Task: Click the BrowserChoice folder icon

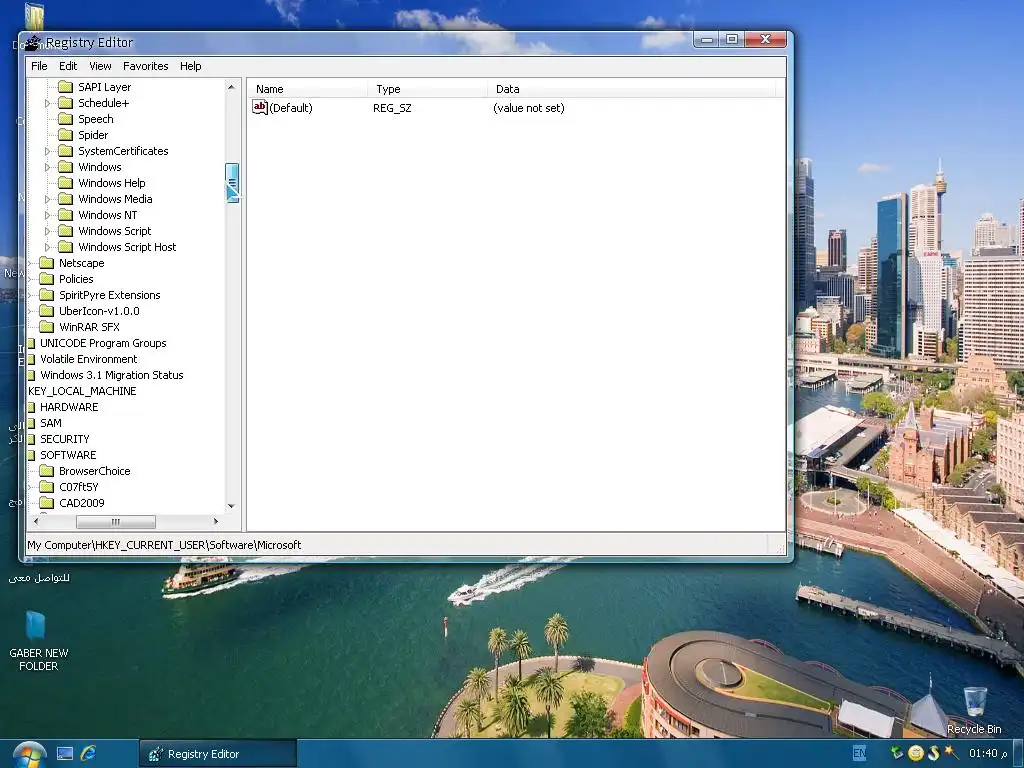Action: [x=46, y=471]
